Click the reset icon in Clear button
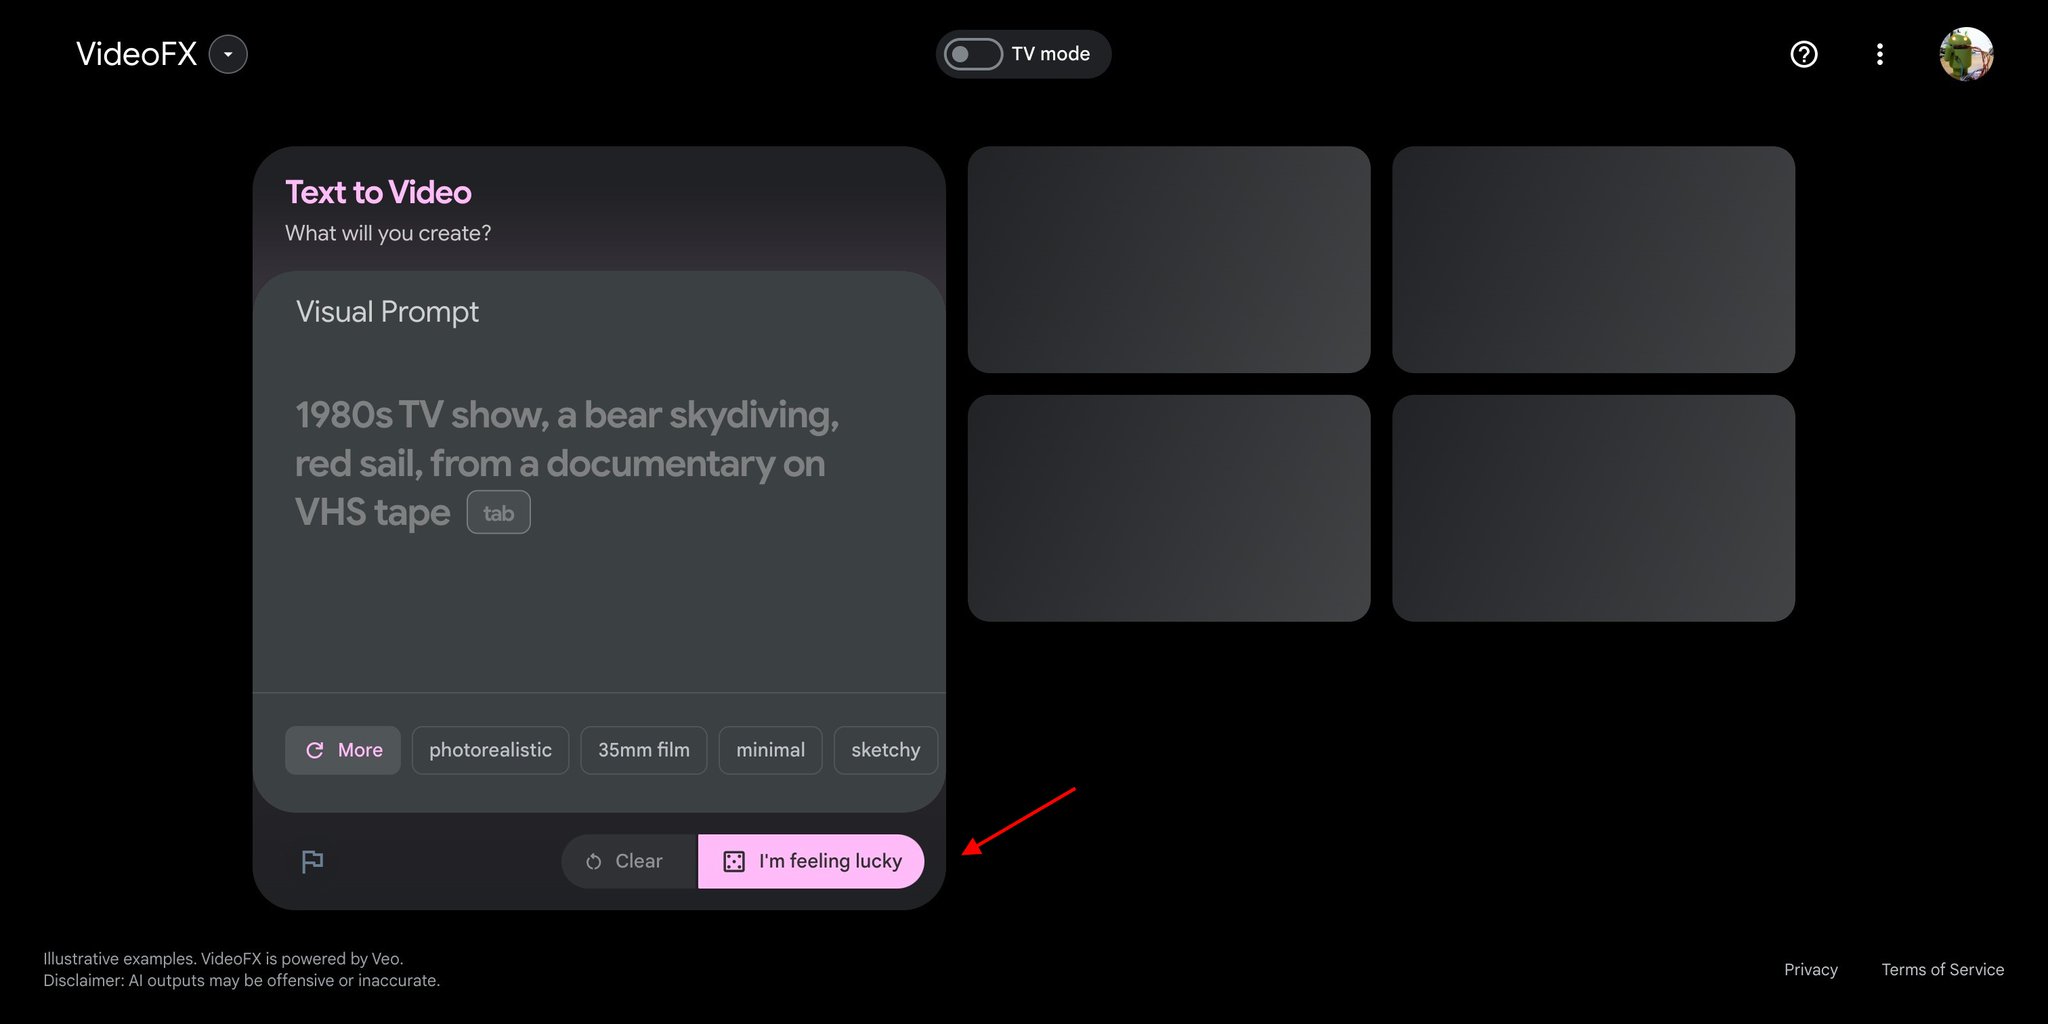The image size is (2048, 1024). [594, 861]
